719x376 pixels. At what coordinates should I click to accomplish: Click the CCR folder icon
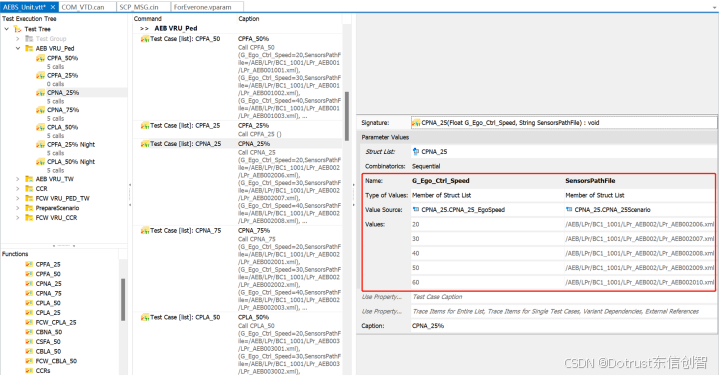[x=29, y=188]
